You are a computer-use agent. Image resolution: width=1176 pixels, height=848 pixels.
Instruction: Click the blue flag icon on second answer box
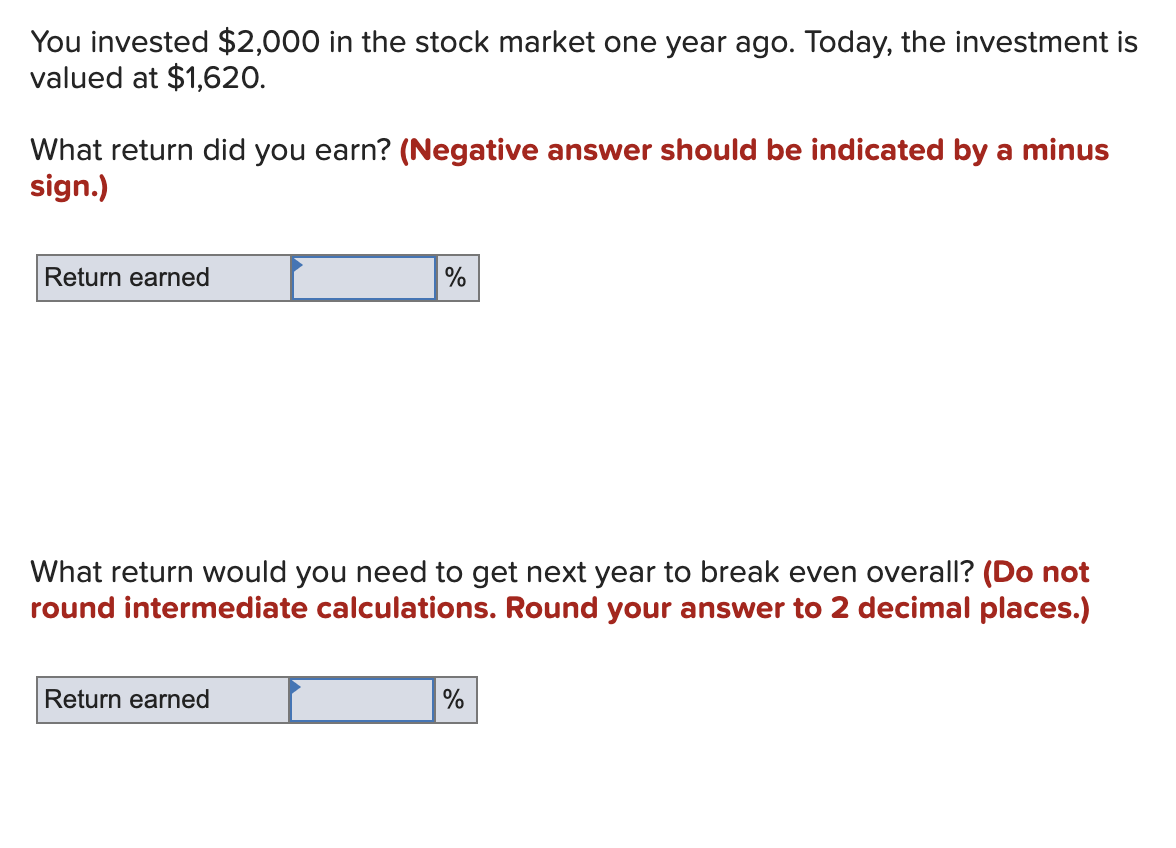tap(296, 686)
